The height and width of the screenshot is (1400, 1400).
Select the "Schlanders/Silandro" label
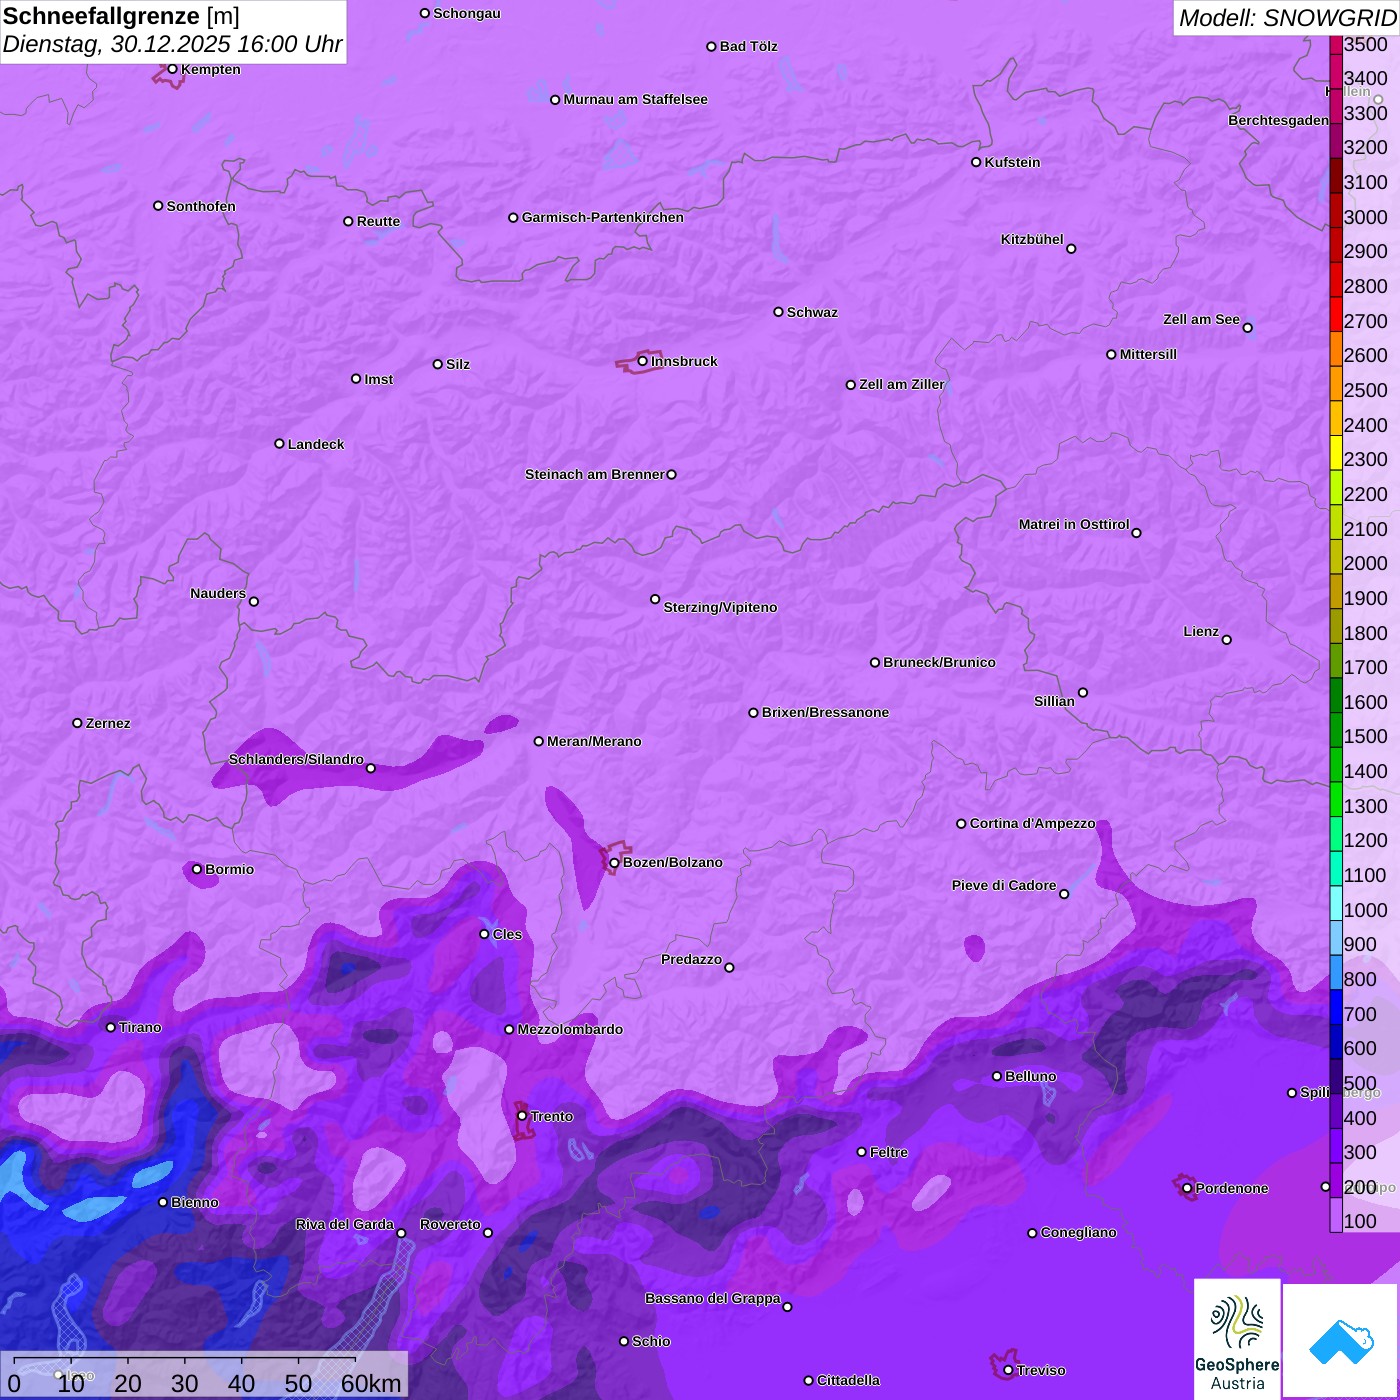coord(296,759)
